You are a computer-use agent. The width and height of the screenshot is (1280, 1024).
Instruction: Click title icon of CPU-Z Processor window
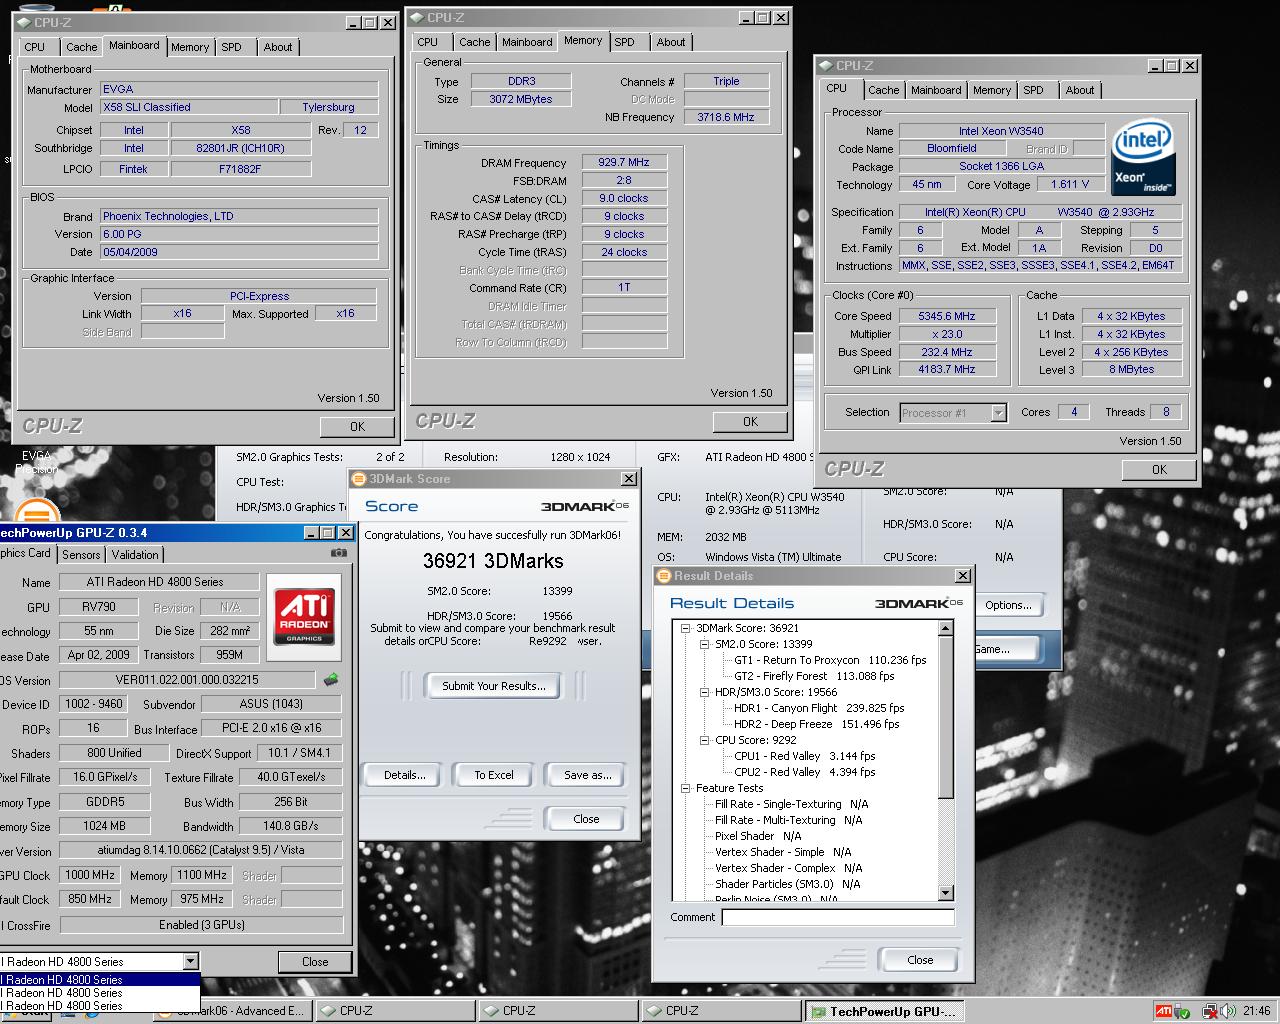[826, 65]
